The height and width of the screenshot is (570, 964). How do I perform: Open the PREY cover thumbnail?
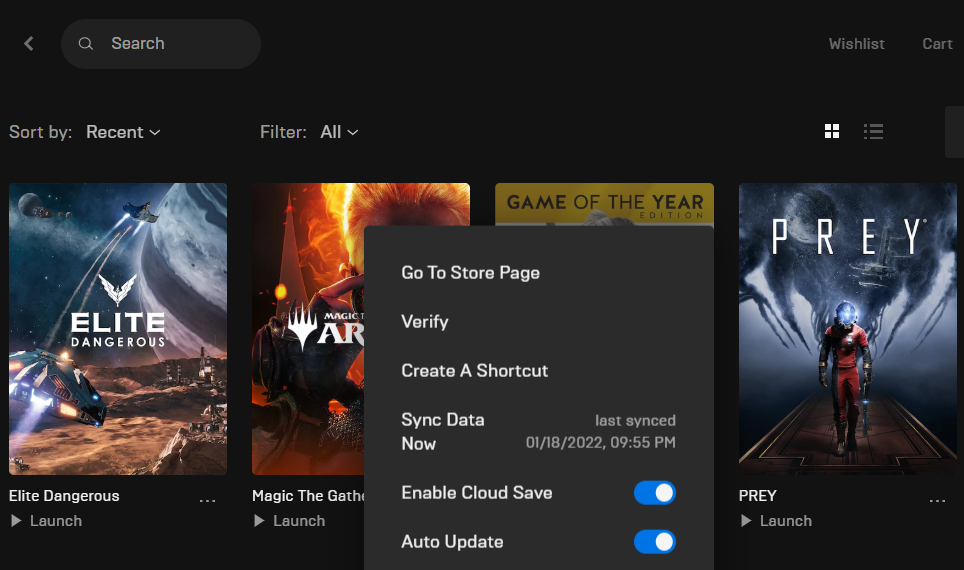(x=847, y=328)
